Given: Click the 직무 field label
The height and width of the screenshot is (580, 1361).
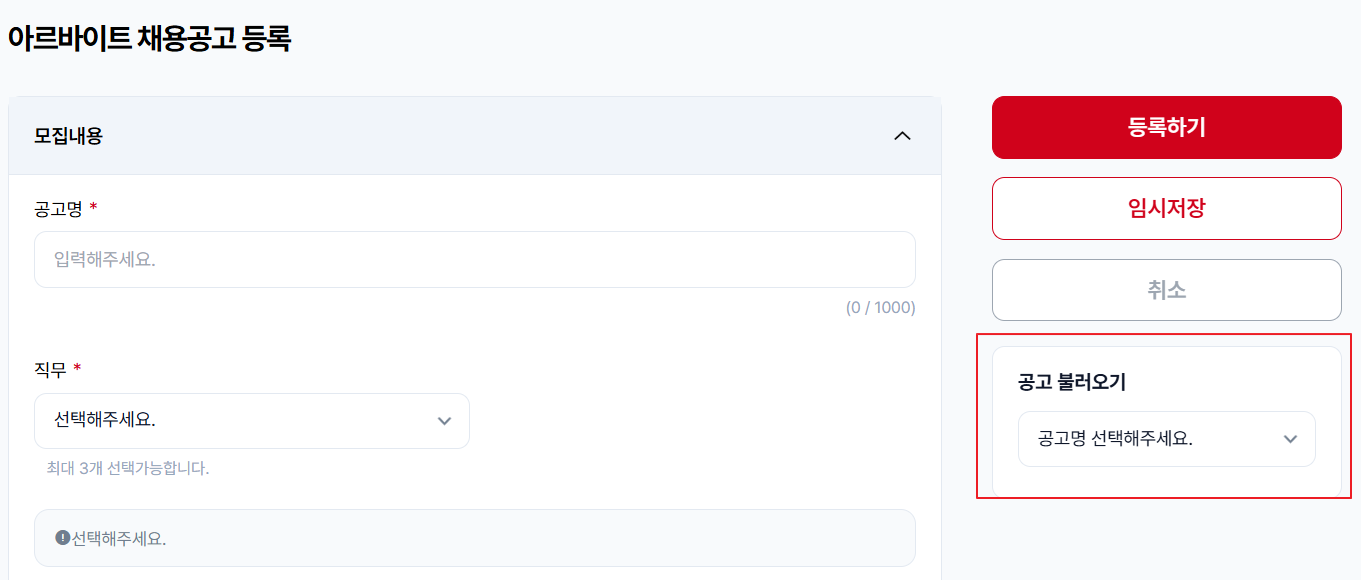Looking at the screenshot, I should (x=50, y=370).
